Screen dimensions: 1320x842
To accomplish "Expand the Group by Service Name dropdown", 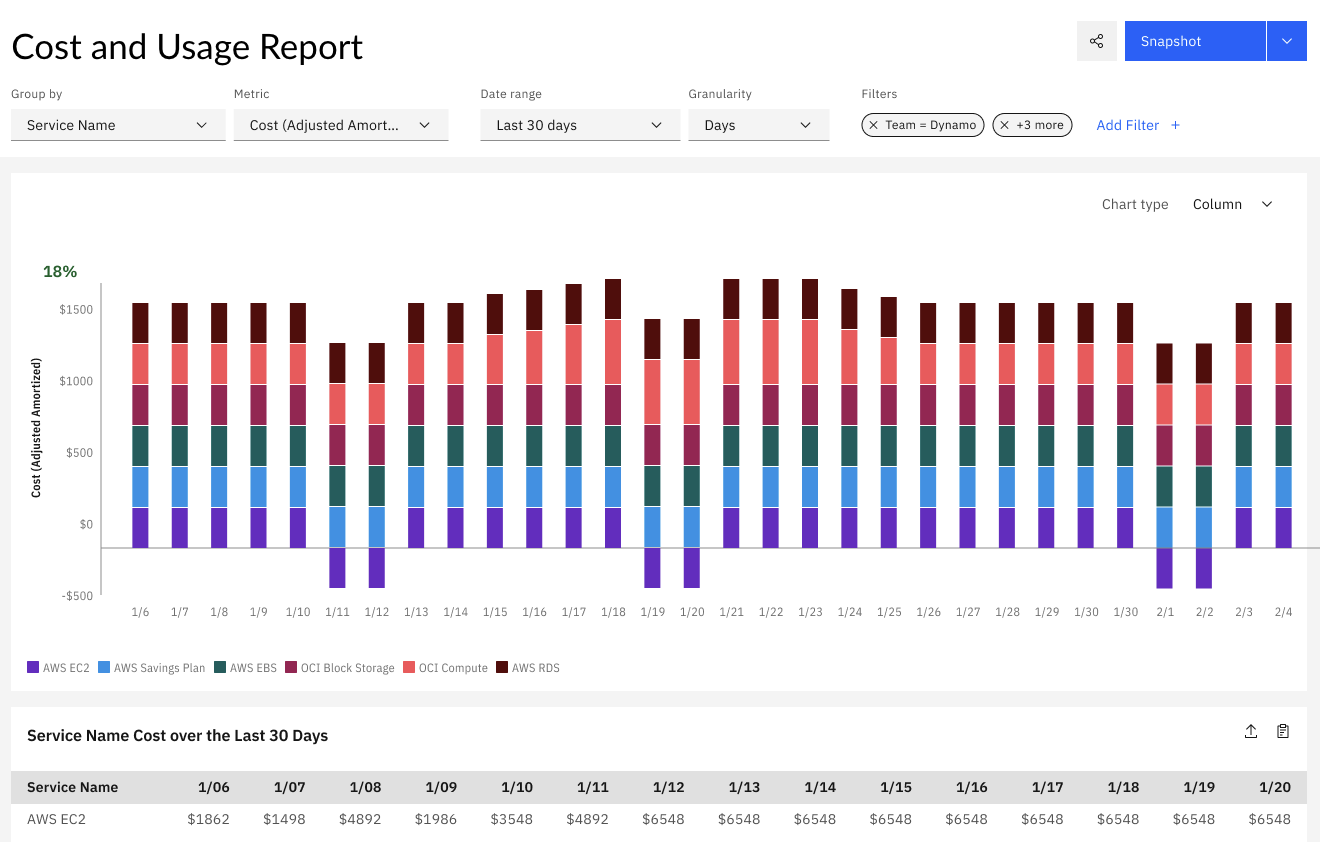I will [x=118, y=125].
